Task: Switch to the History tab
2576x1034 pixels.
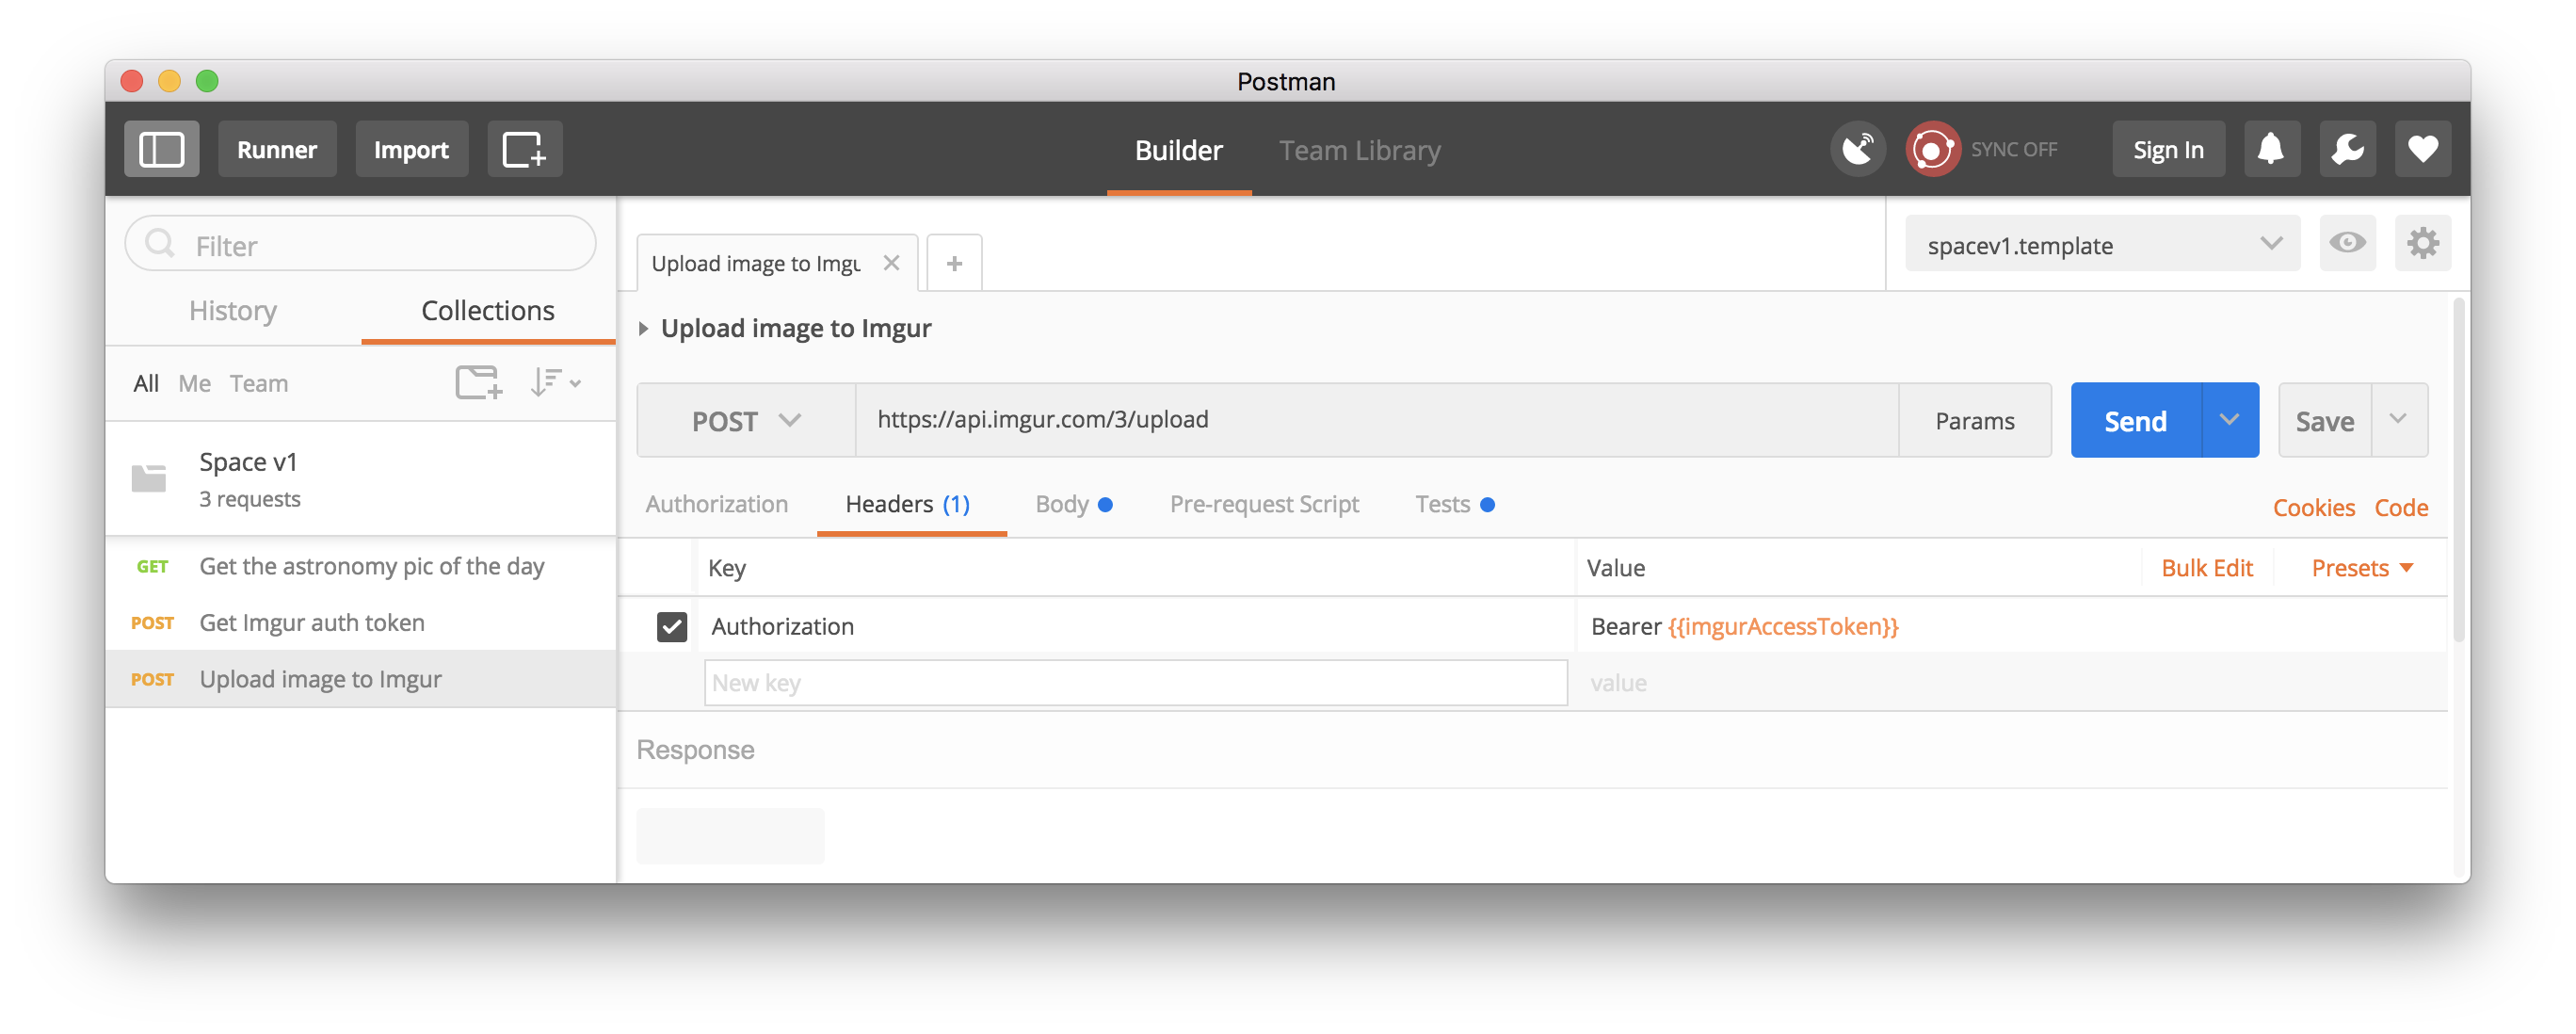Action: coord(233,311)
